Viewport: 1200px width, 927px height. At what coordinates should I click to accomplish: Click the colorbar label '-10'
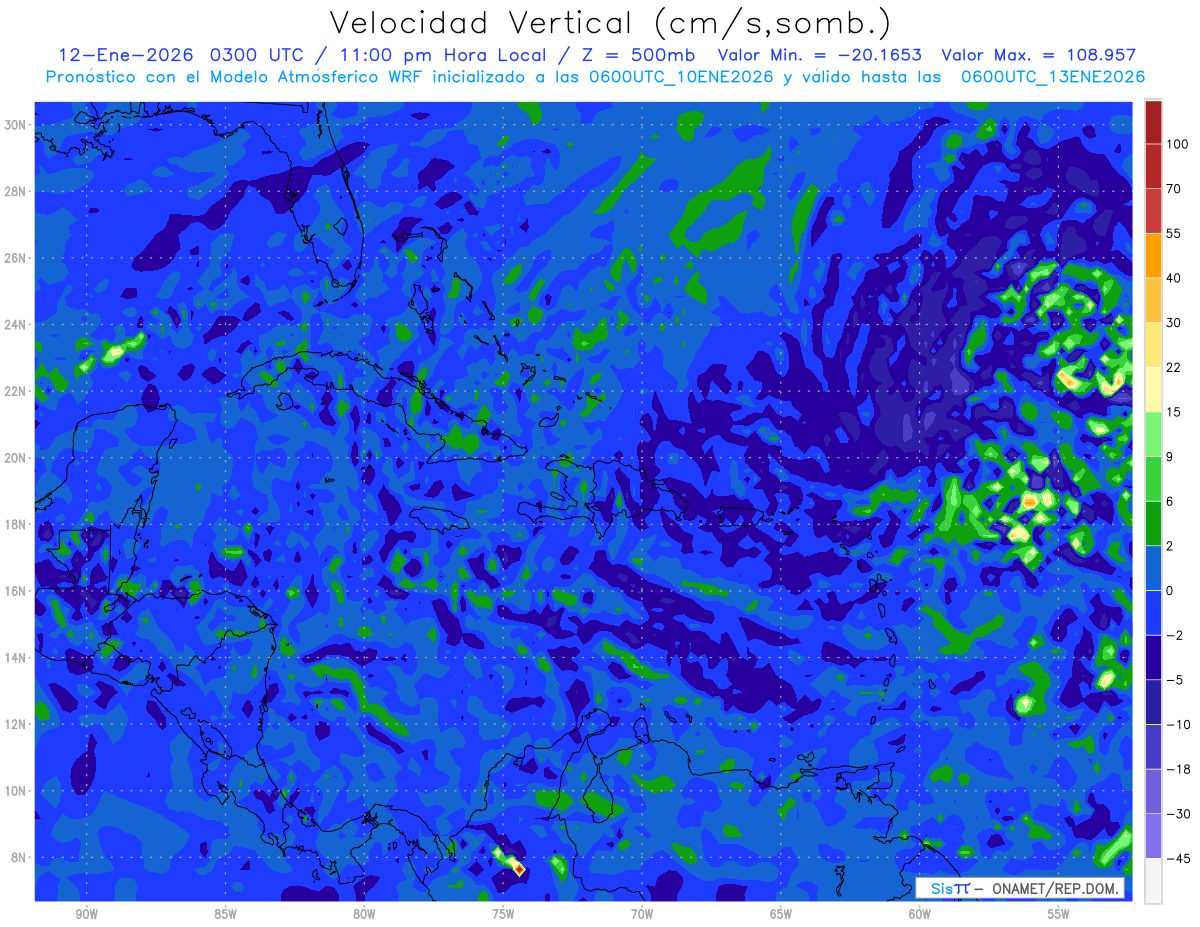(1177, 725)
